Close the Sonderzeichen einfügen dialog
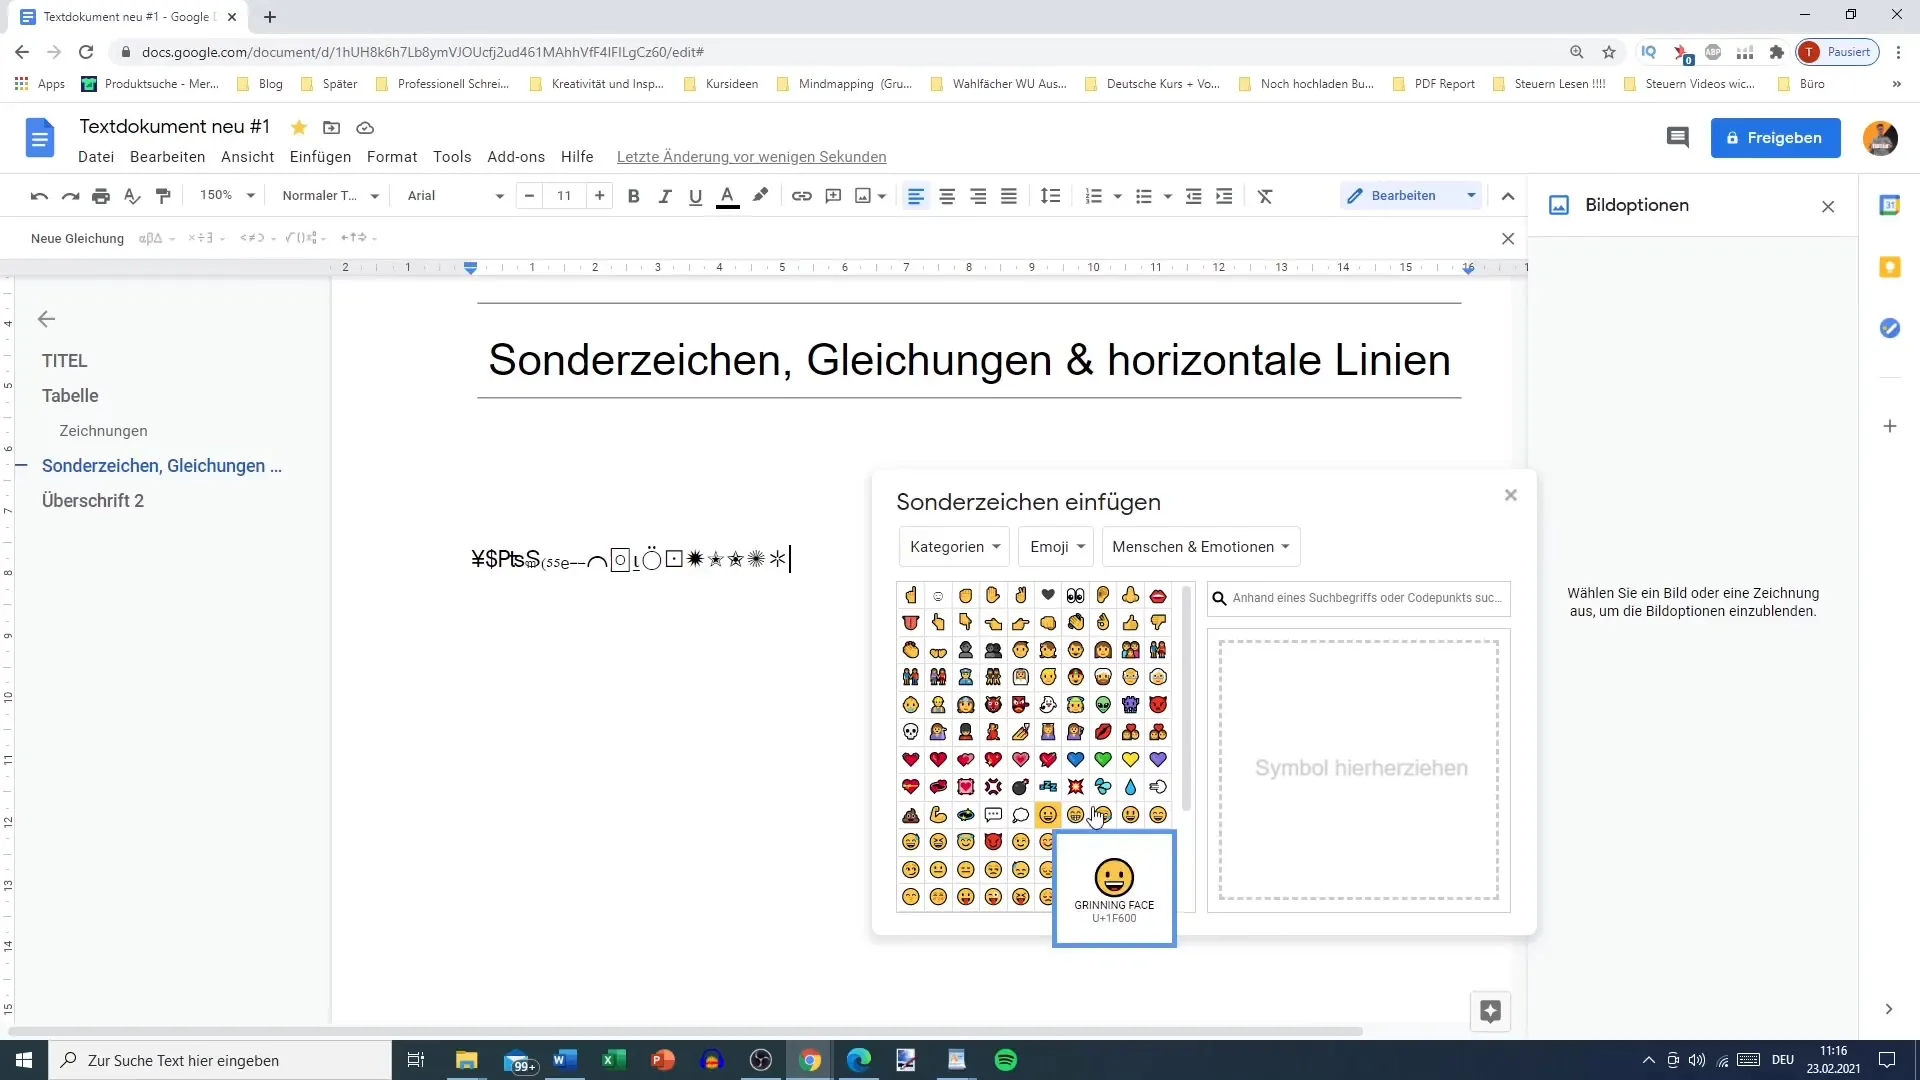1920x1080 pixels. (1511, 495)
